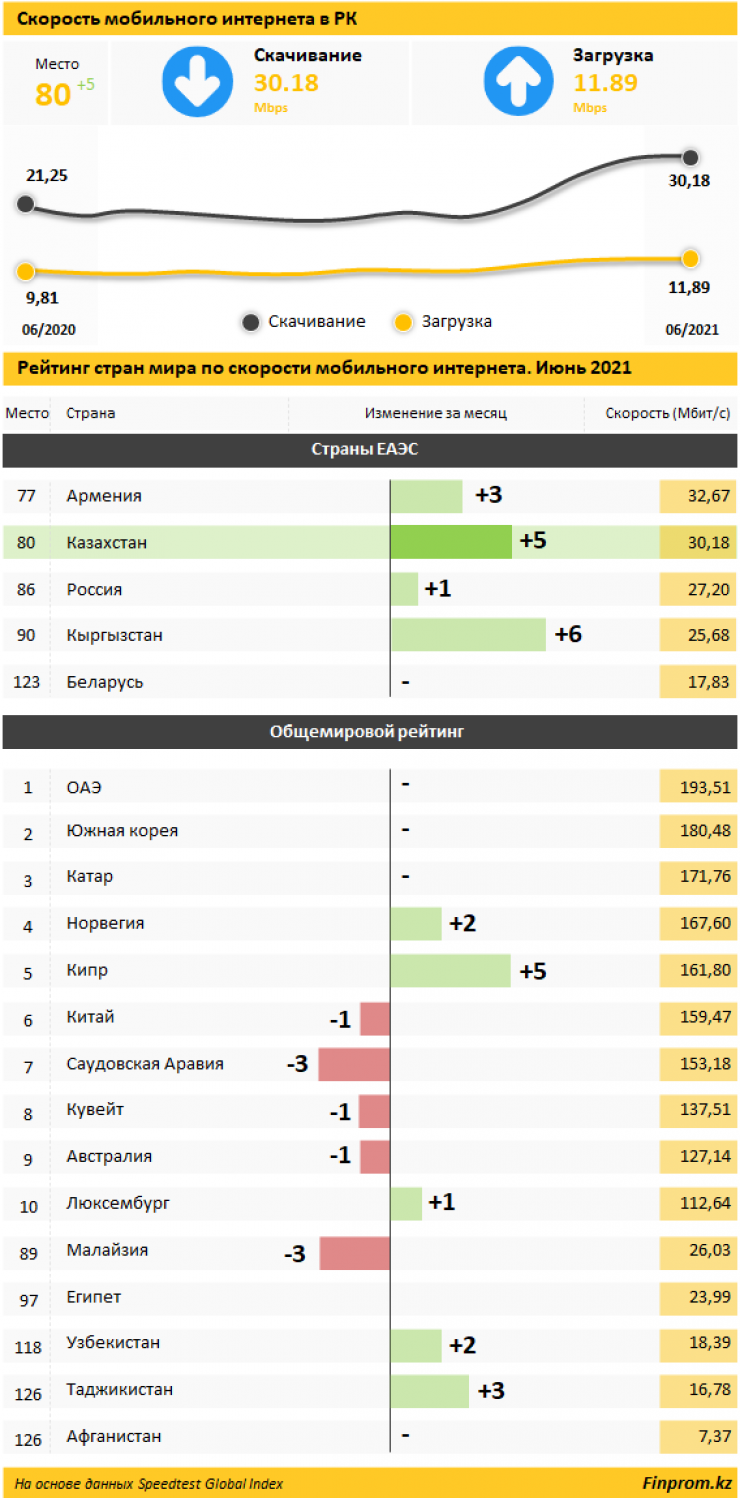Click the gray Скачивание legend dot

click(x=250, y=322)
